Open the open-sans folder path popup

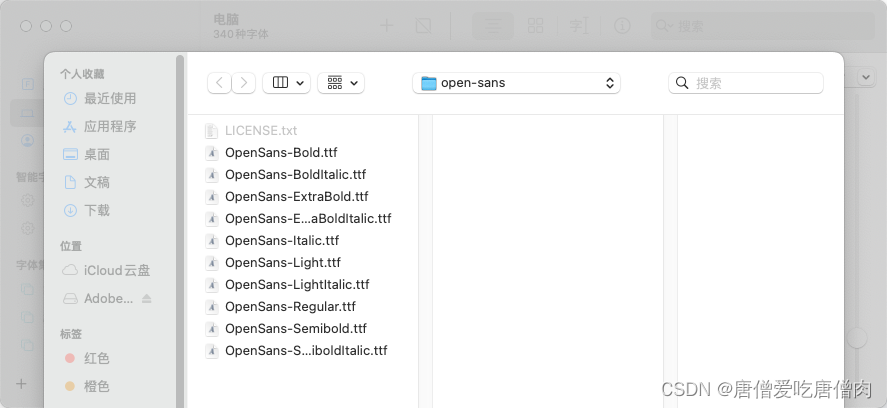pos(516,83)
